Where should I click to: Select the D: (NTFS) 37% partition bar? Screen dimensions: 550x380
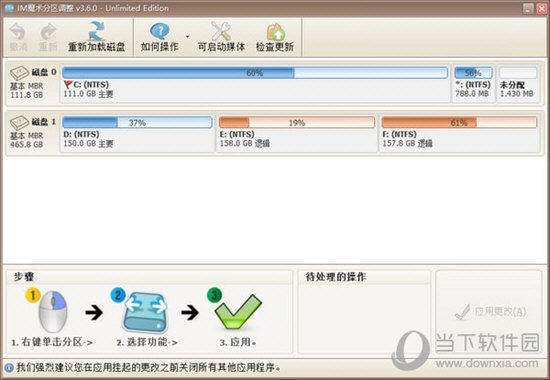[x=137, y=122]
